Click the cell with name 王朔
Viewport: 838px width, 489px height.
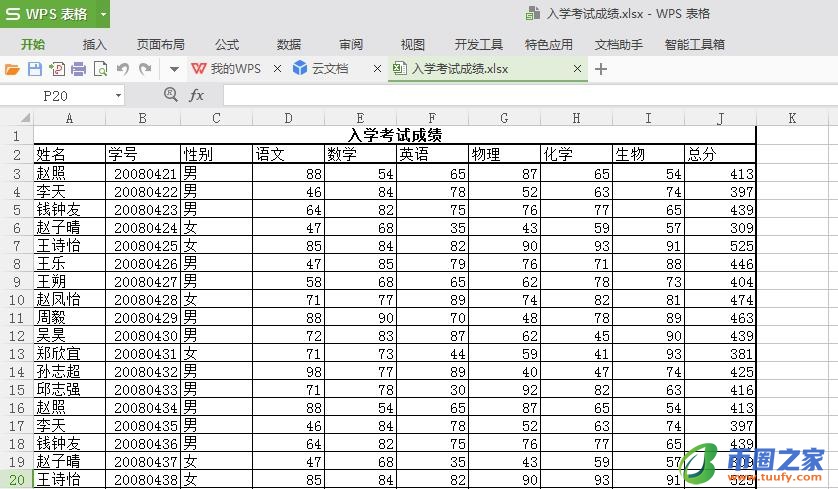69,281
